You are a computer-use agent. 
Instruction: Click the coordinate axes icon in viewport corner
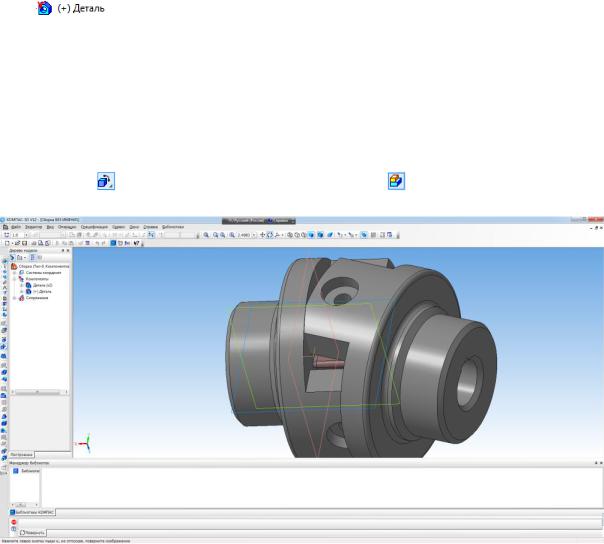[86, 441]
